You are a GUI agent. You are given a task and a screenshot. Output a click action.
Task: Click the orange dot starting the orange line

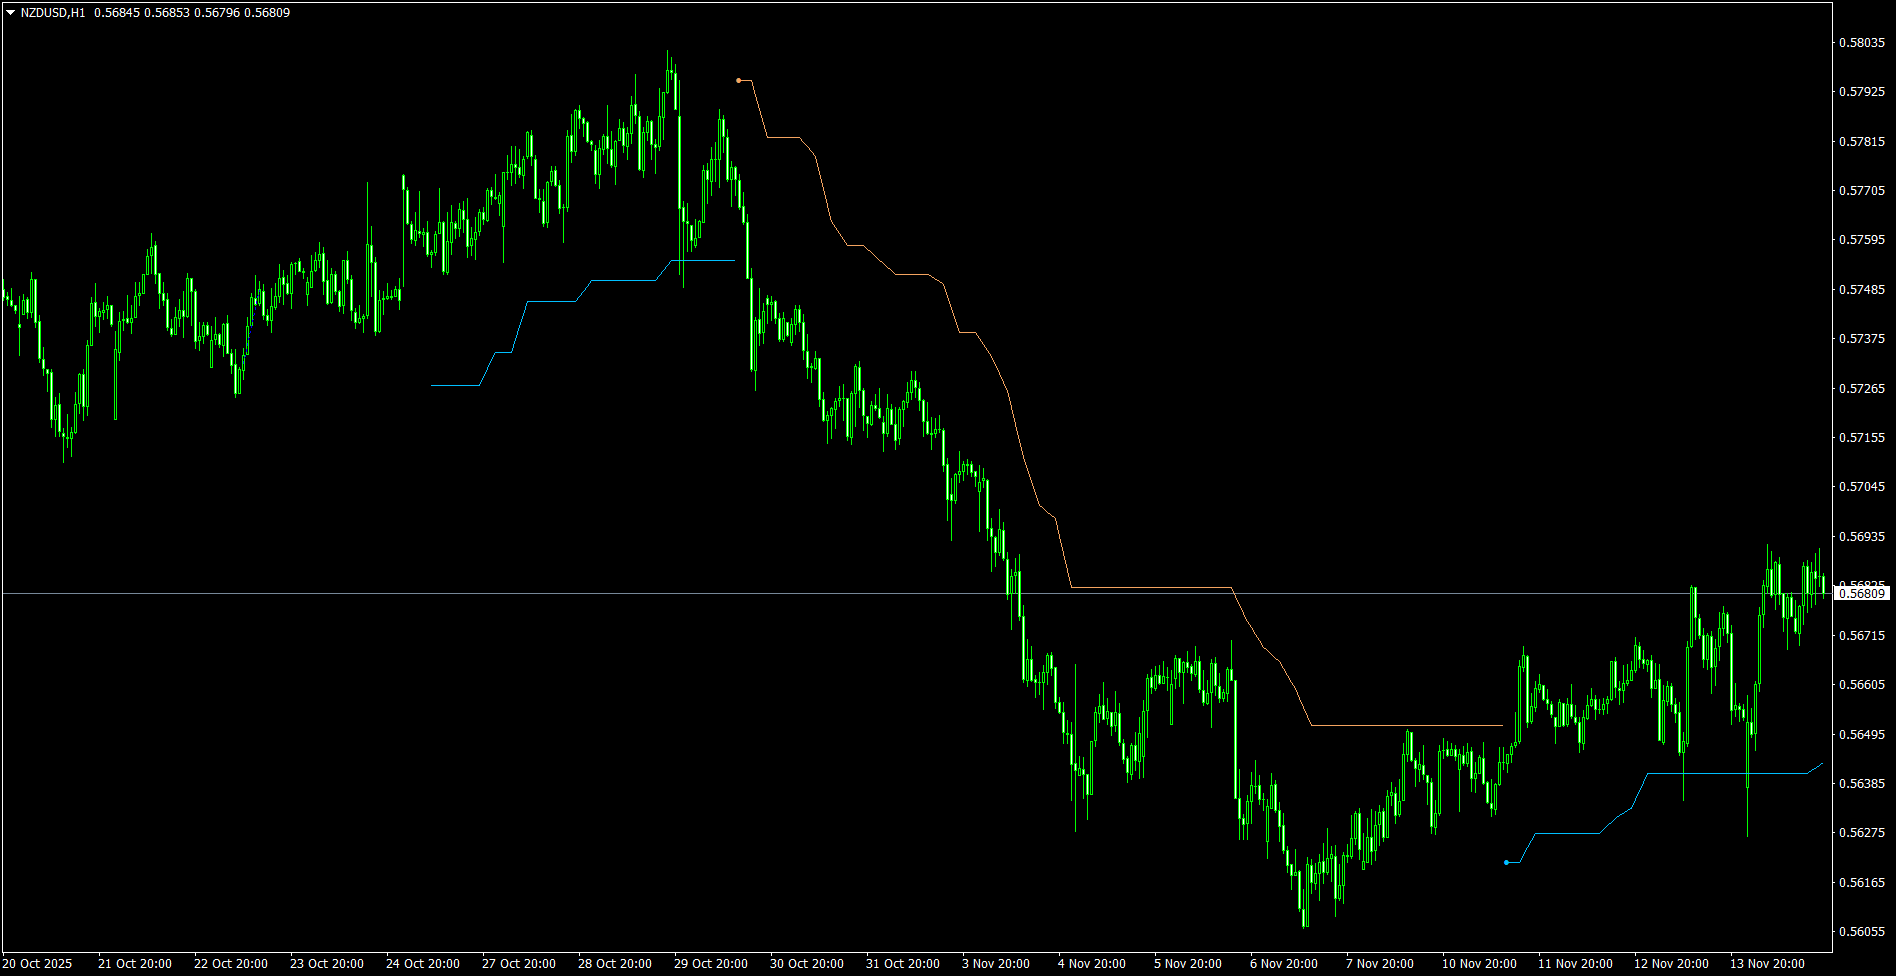click(x=738, y=80)
